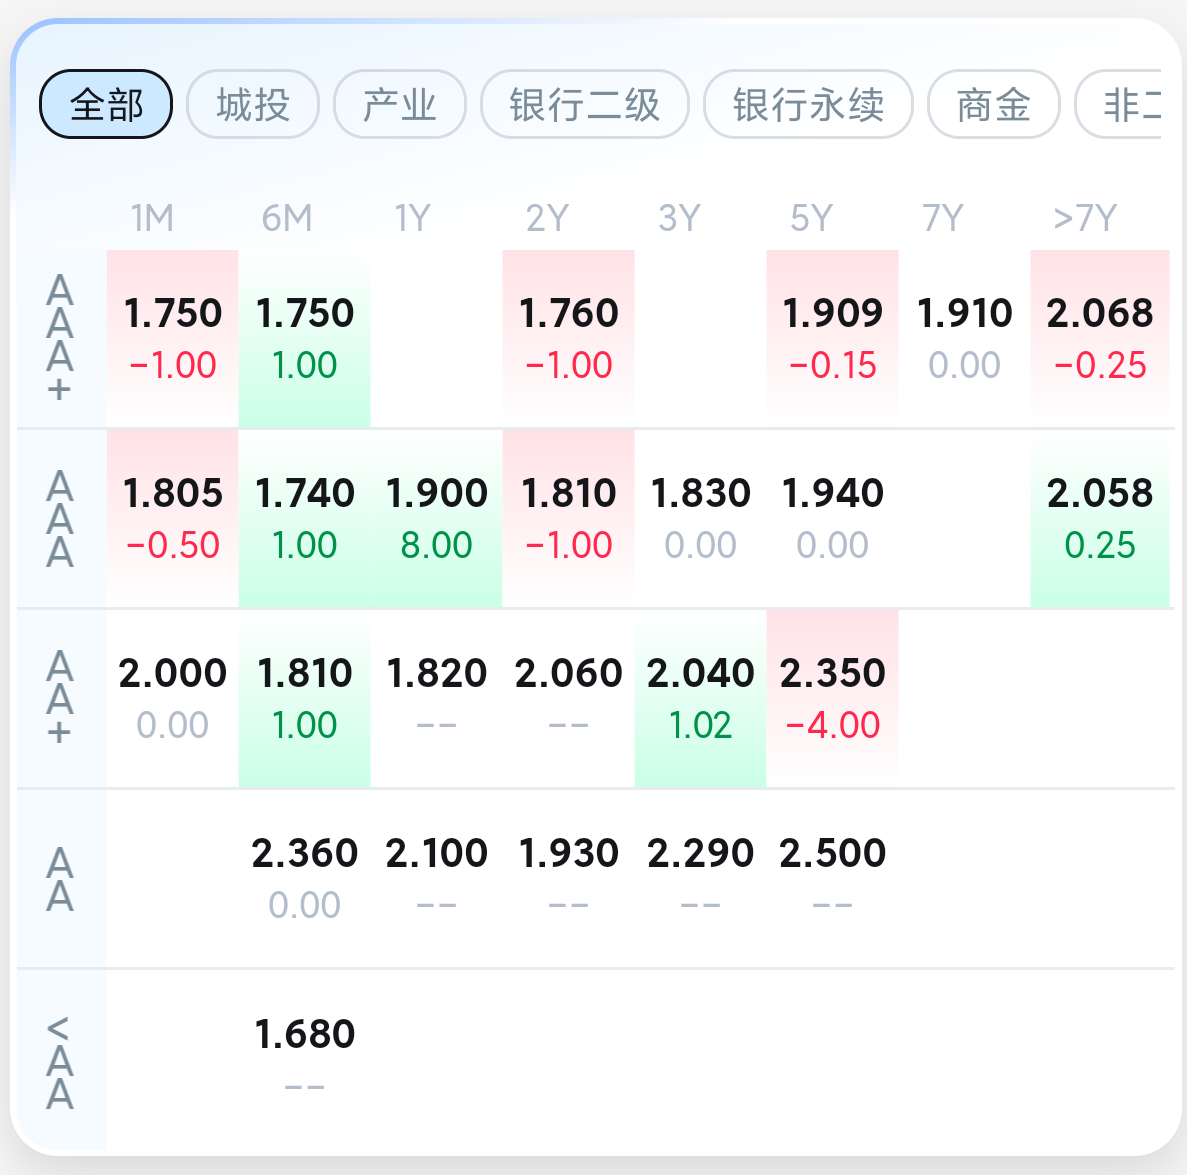Click the AA+ 3Y cell 2.040

click(701, 698)
